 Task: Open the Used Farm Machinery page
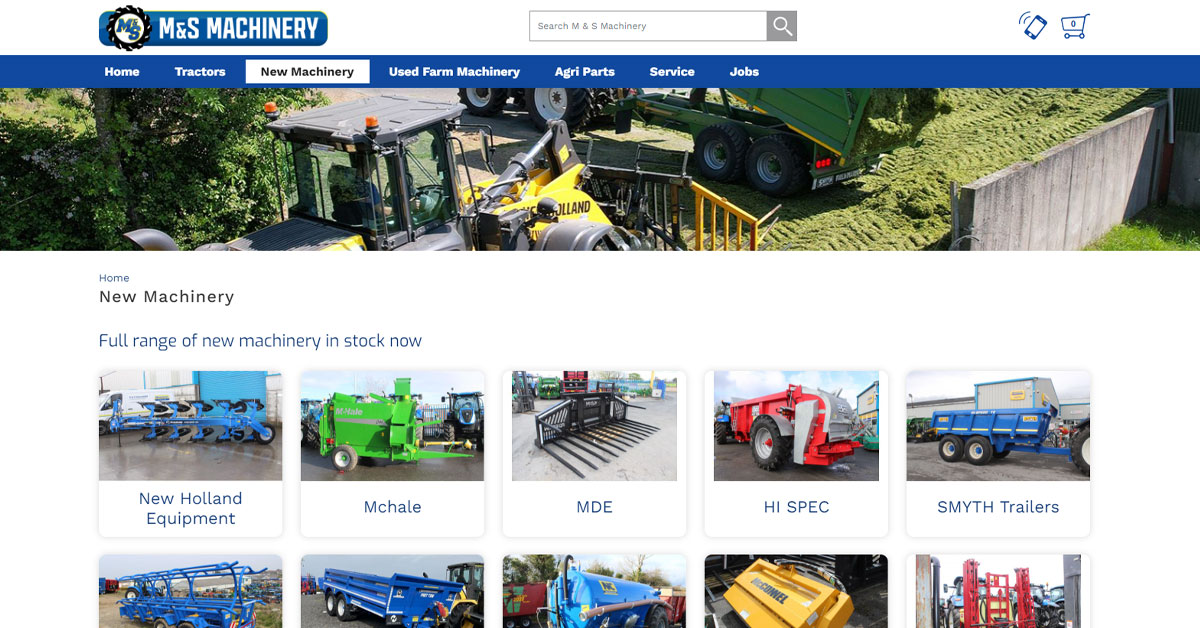coord(454,71)
